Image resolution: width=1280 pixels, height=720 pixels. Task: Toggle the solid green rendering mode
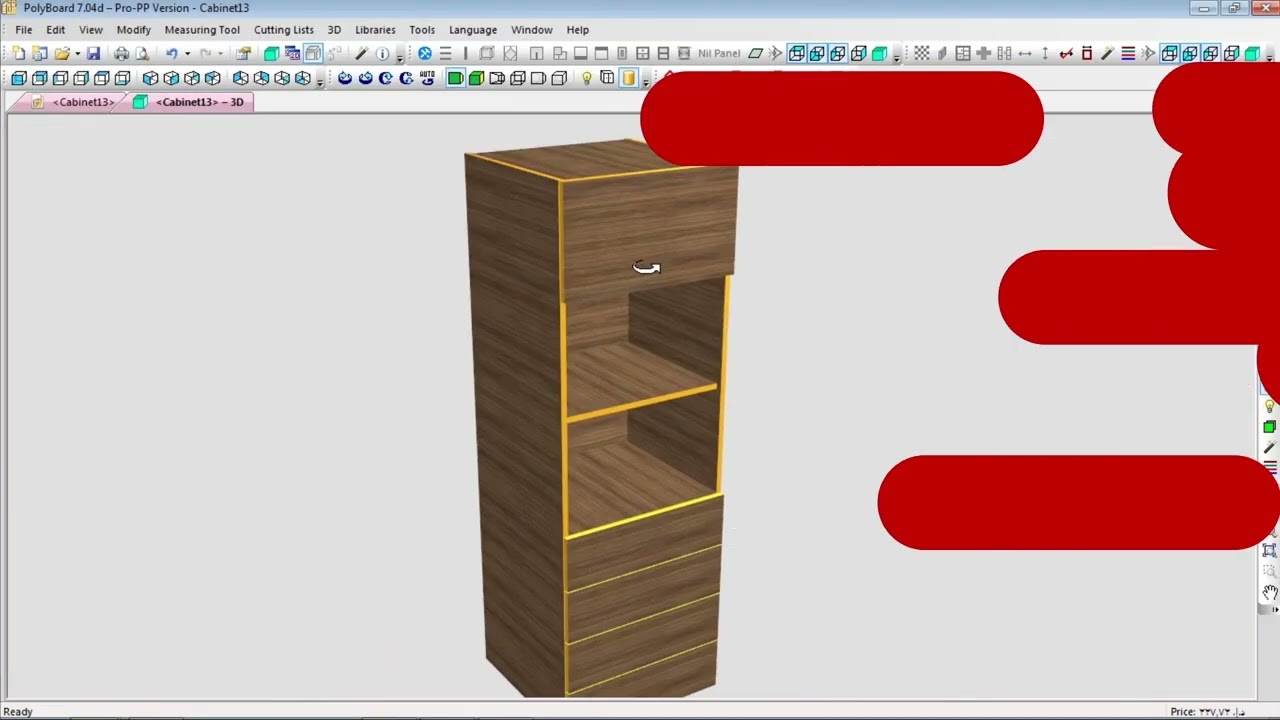coord(455,78)
